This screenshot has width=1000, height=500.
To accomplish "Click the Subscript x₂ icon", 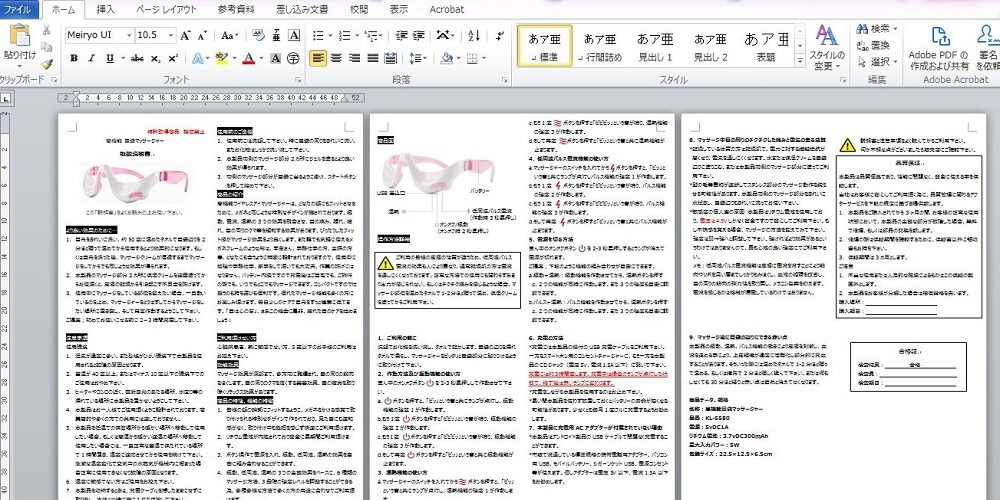I will tap(156, 58).
